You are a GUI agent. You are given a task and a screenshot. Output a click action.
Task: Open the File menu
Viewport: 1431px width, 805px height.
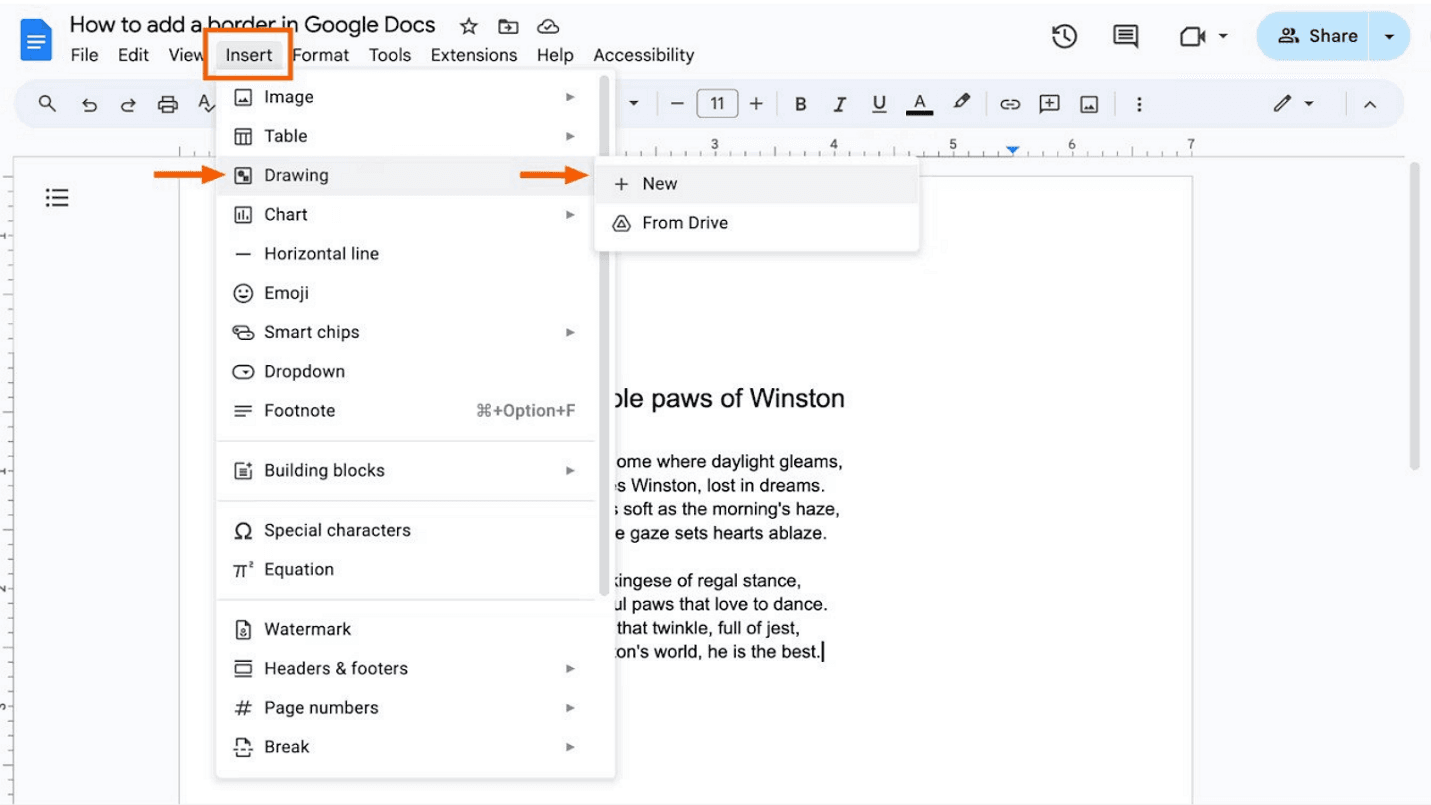(84, 55)
